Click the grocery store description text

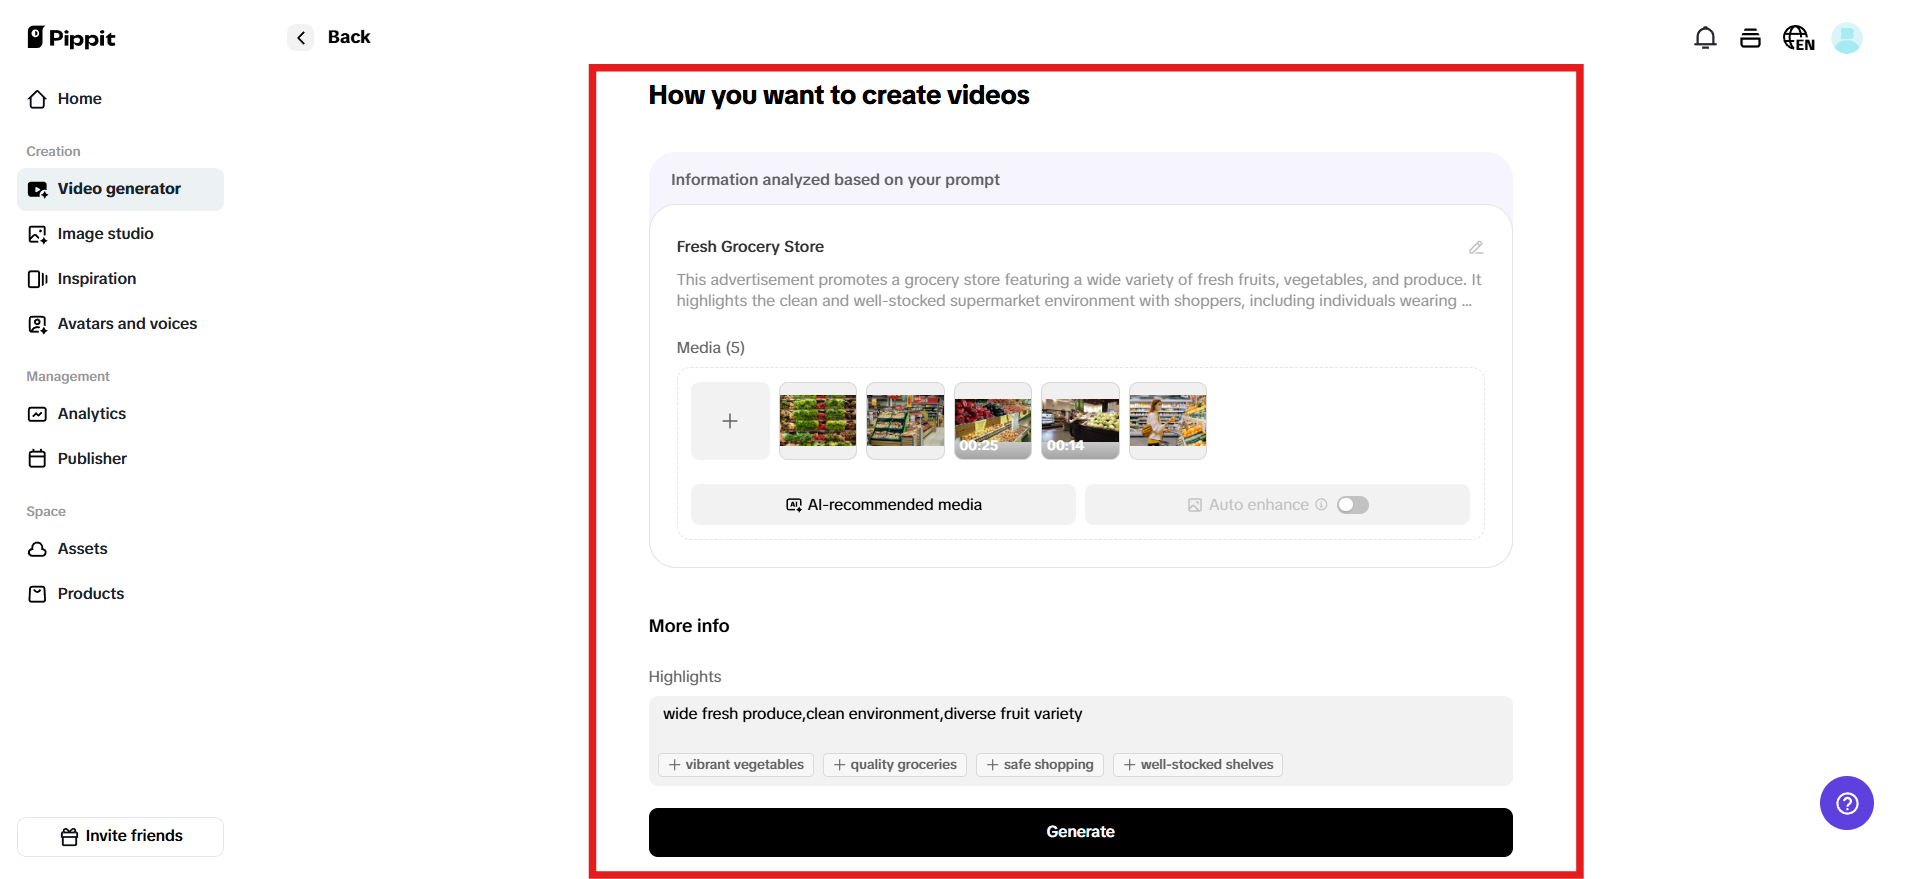(1079, 290)
